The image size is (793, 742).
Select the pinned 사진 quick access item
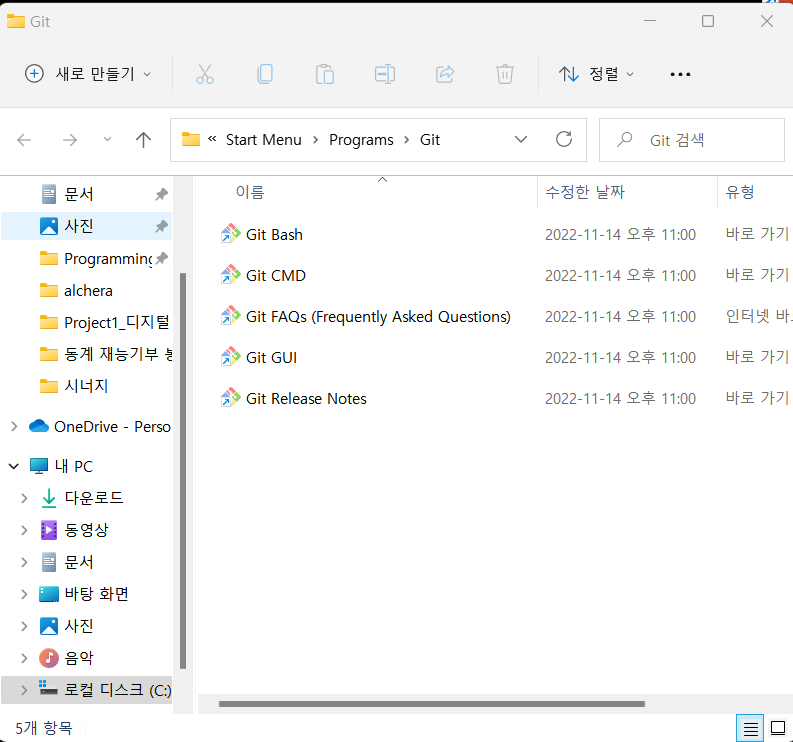coord(87,226)
